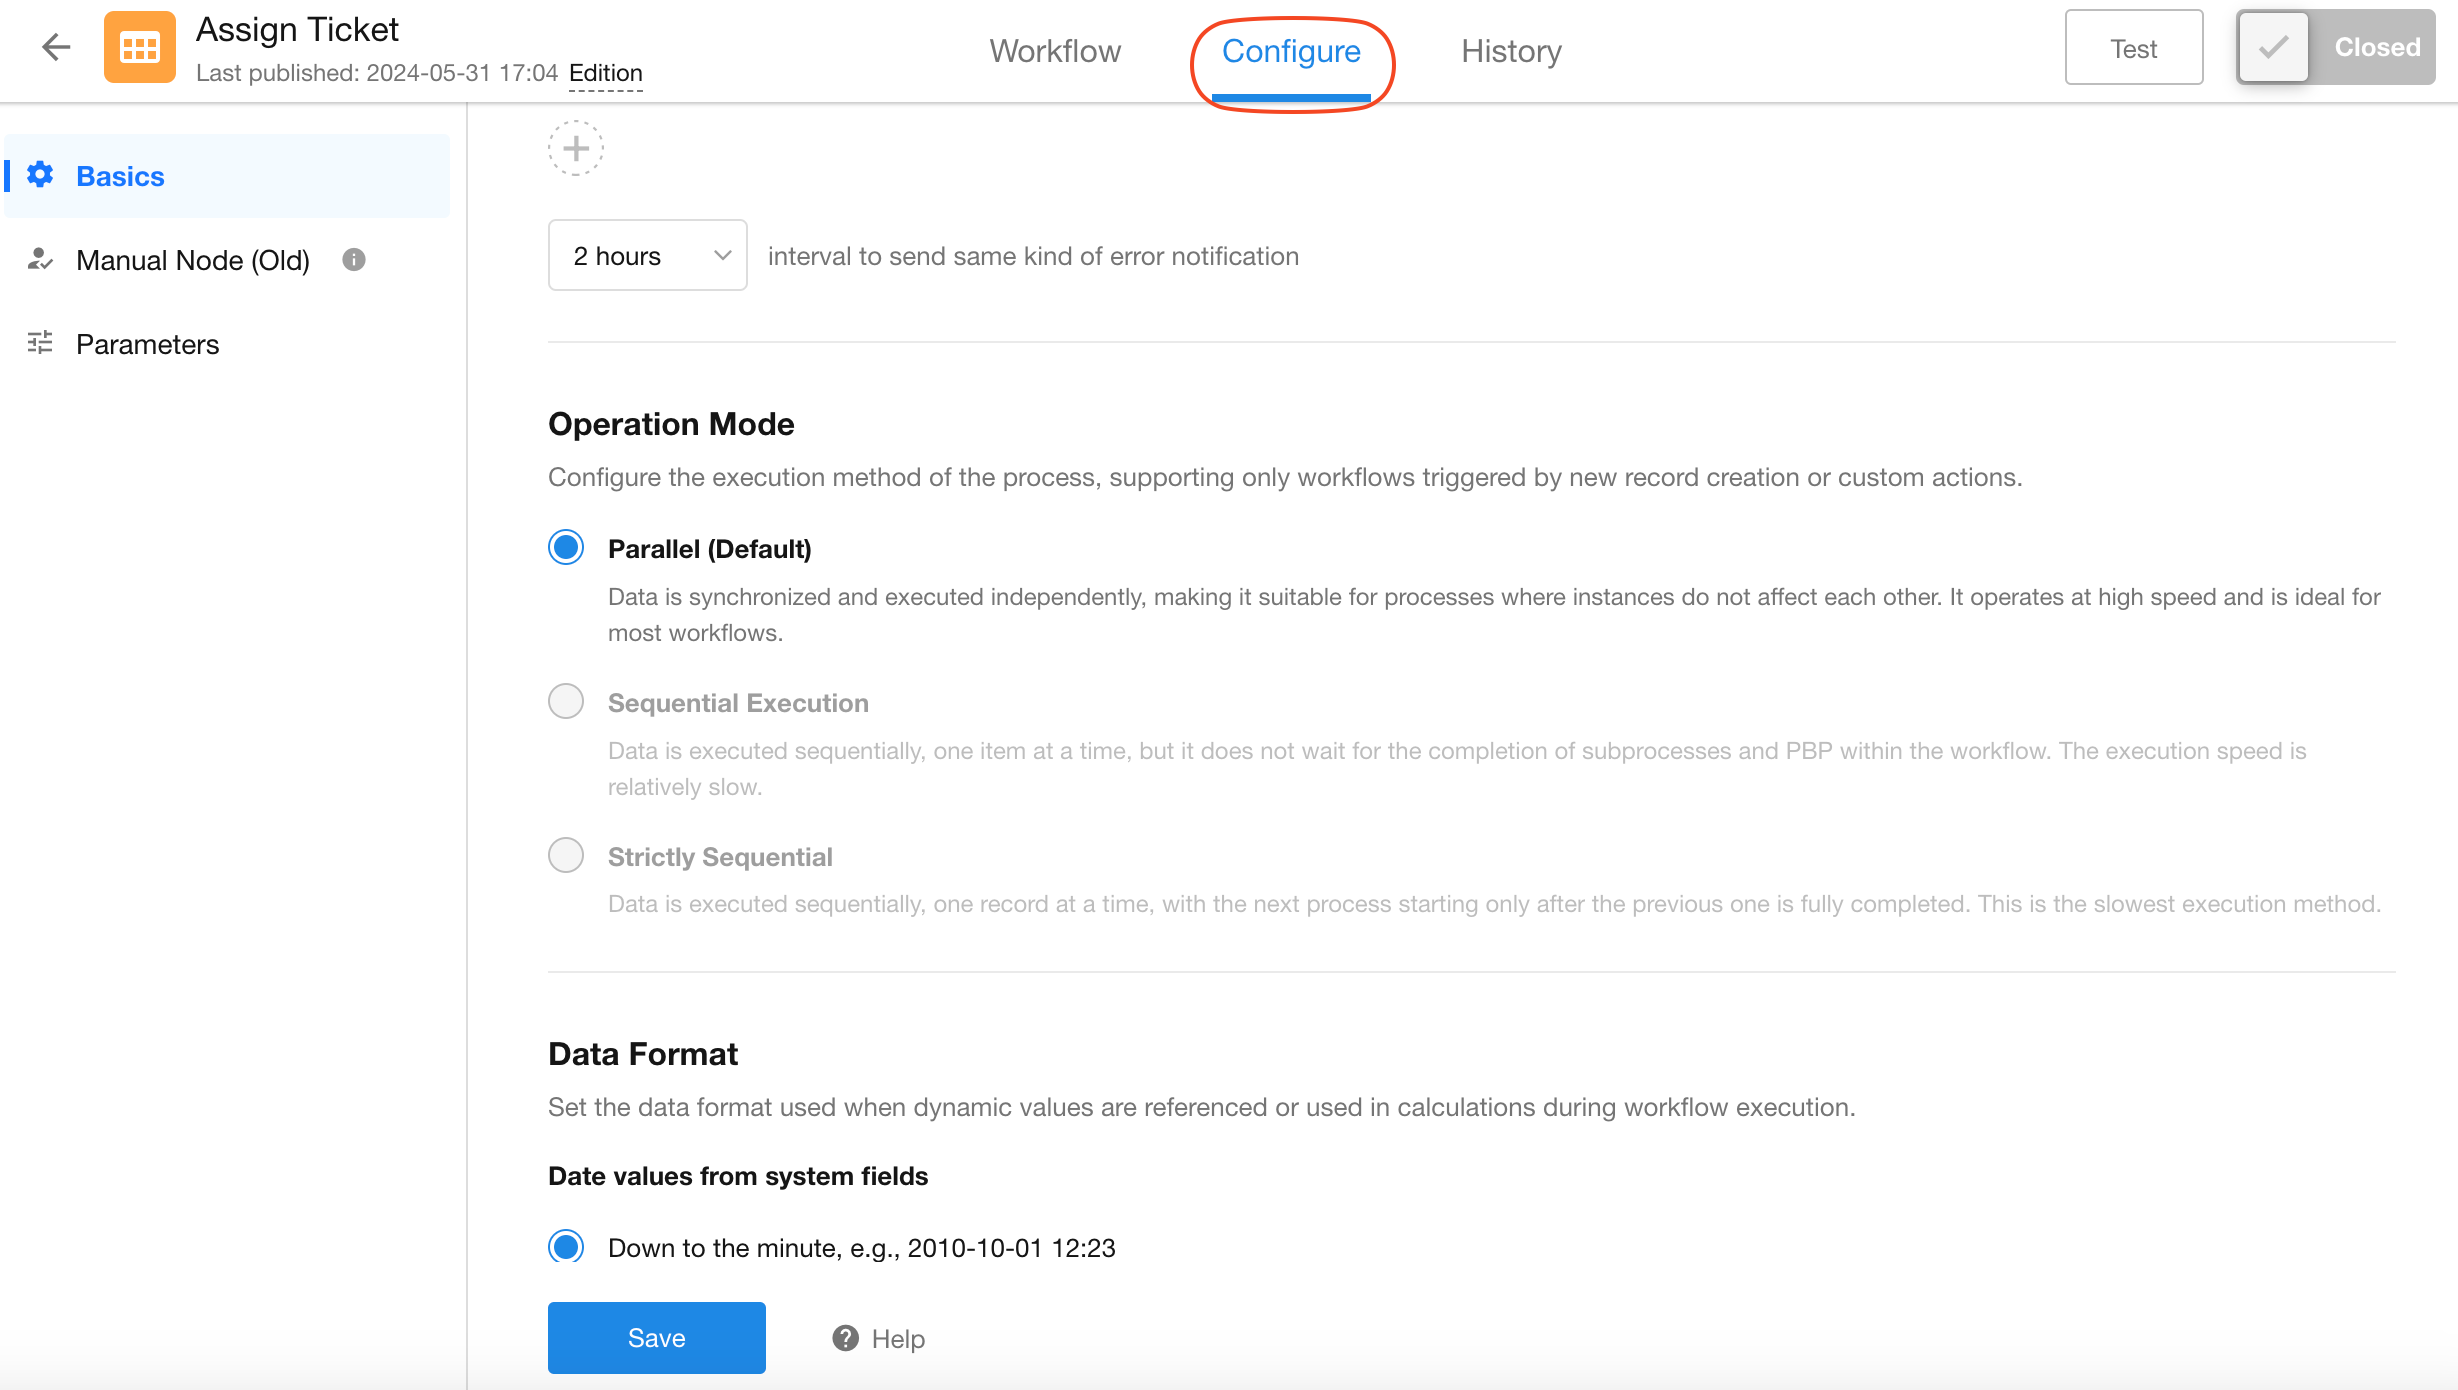Click the blue Save button

pyautogui.click(x=657, y=1338)
